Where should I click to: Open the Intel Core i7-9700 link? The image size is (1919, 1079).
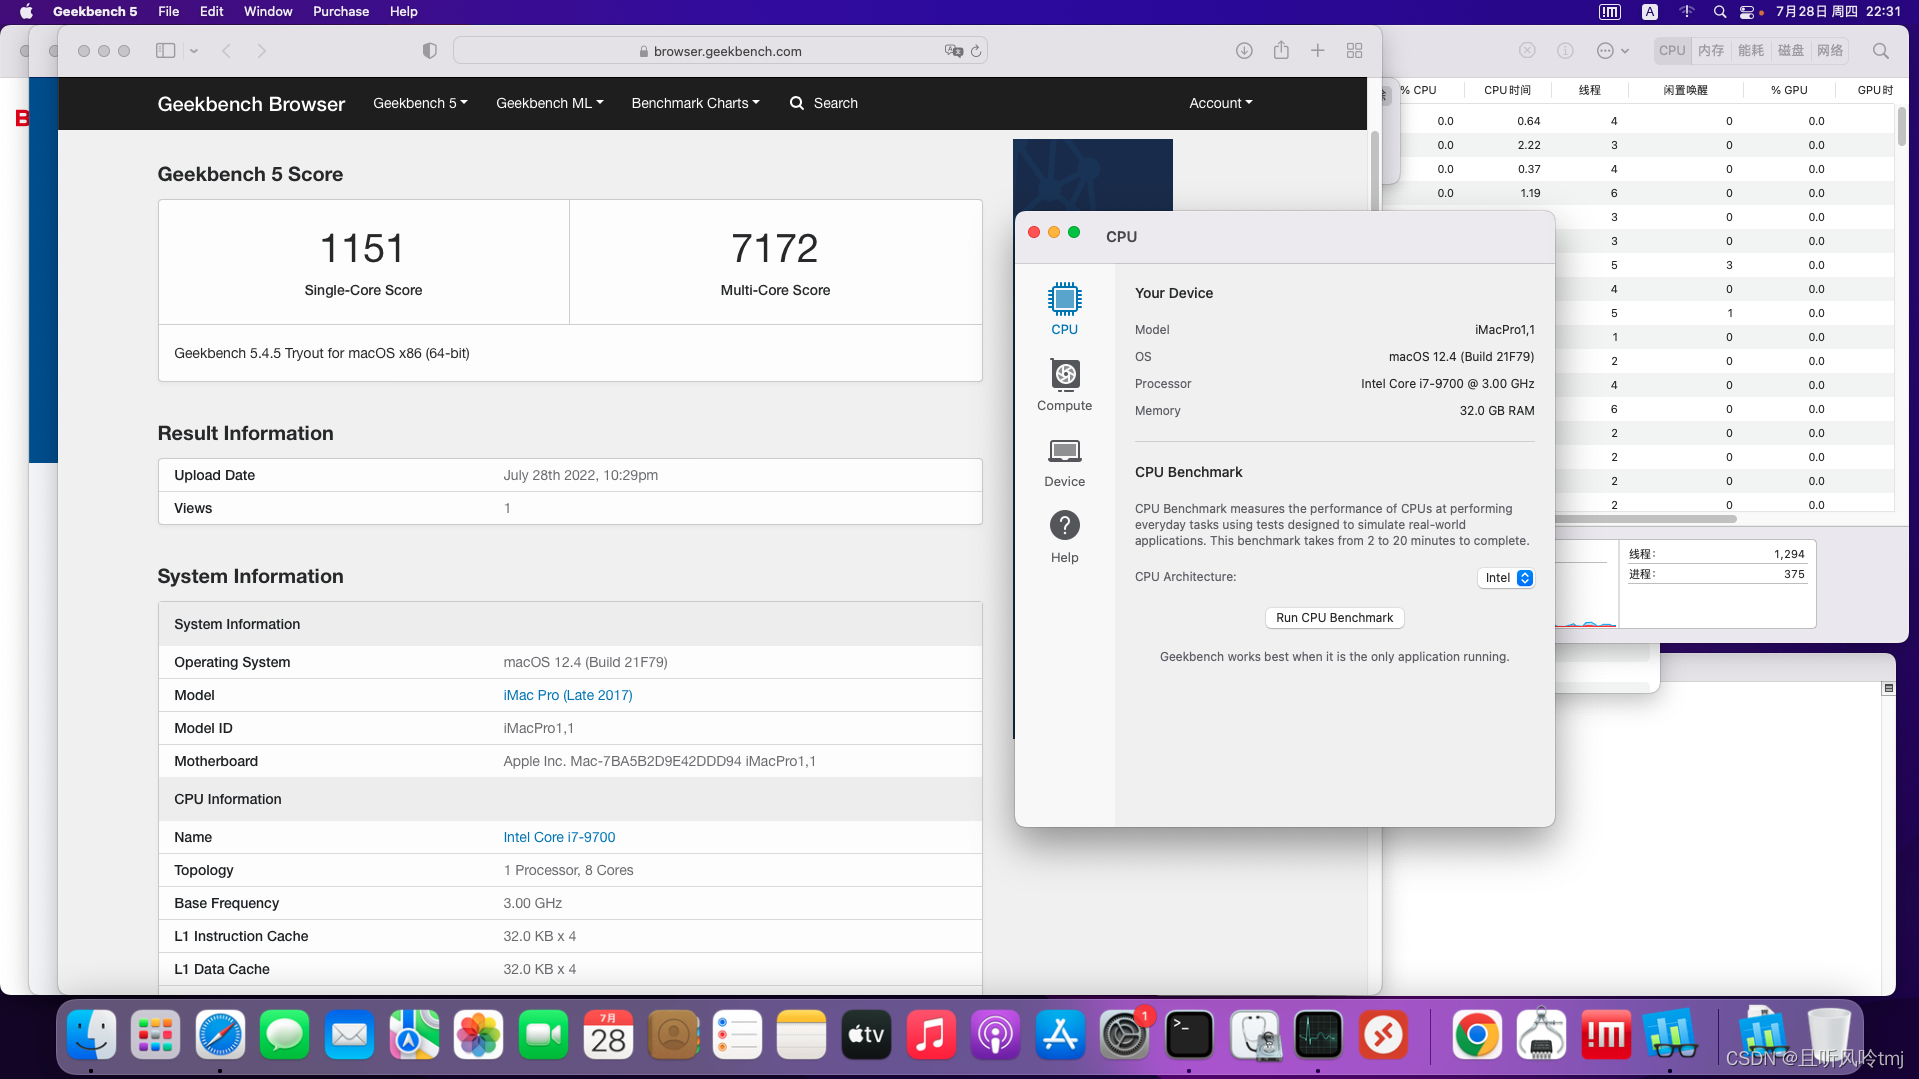click(x=559, y=837)
